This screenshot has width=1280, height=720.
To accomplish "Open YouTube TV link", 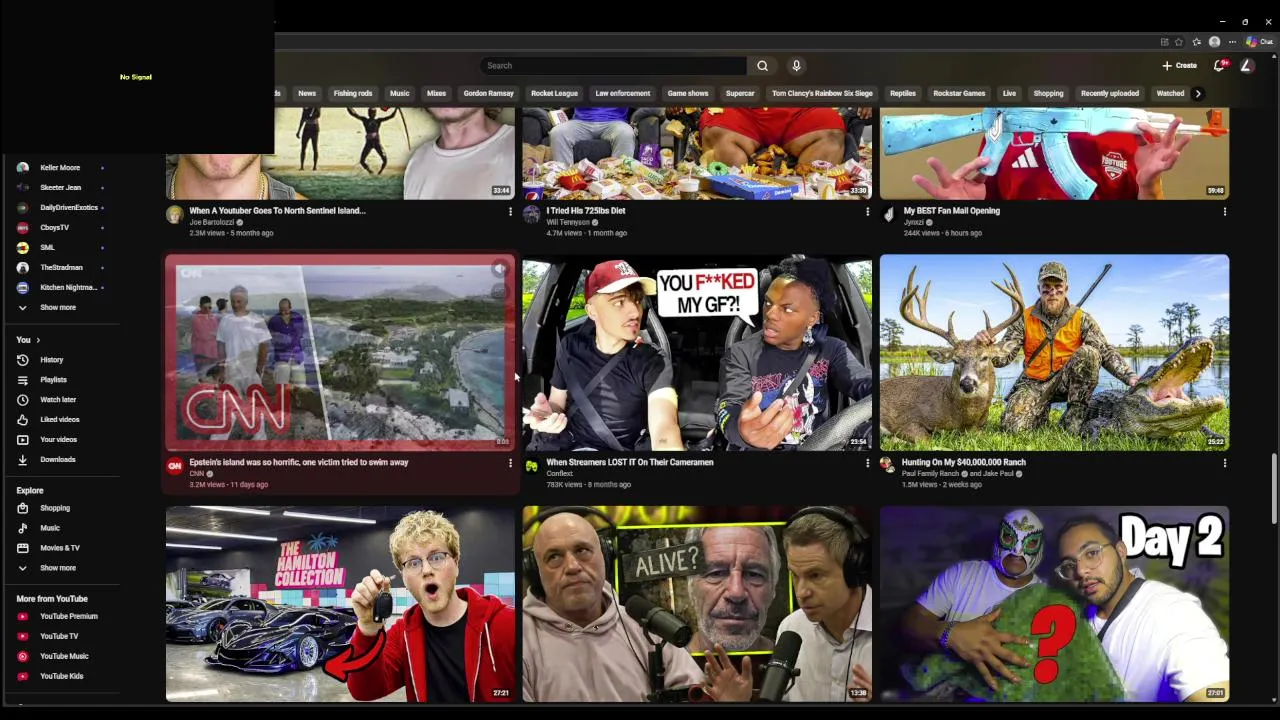I will [x=60, y=637].
